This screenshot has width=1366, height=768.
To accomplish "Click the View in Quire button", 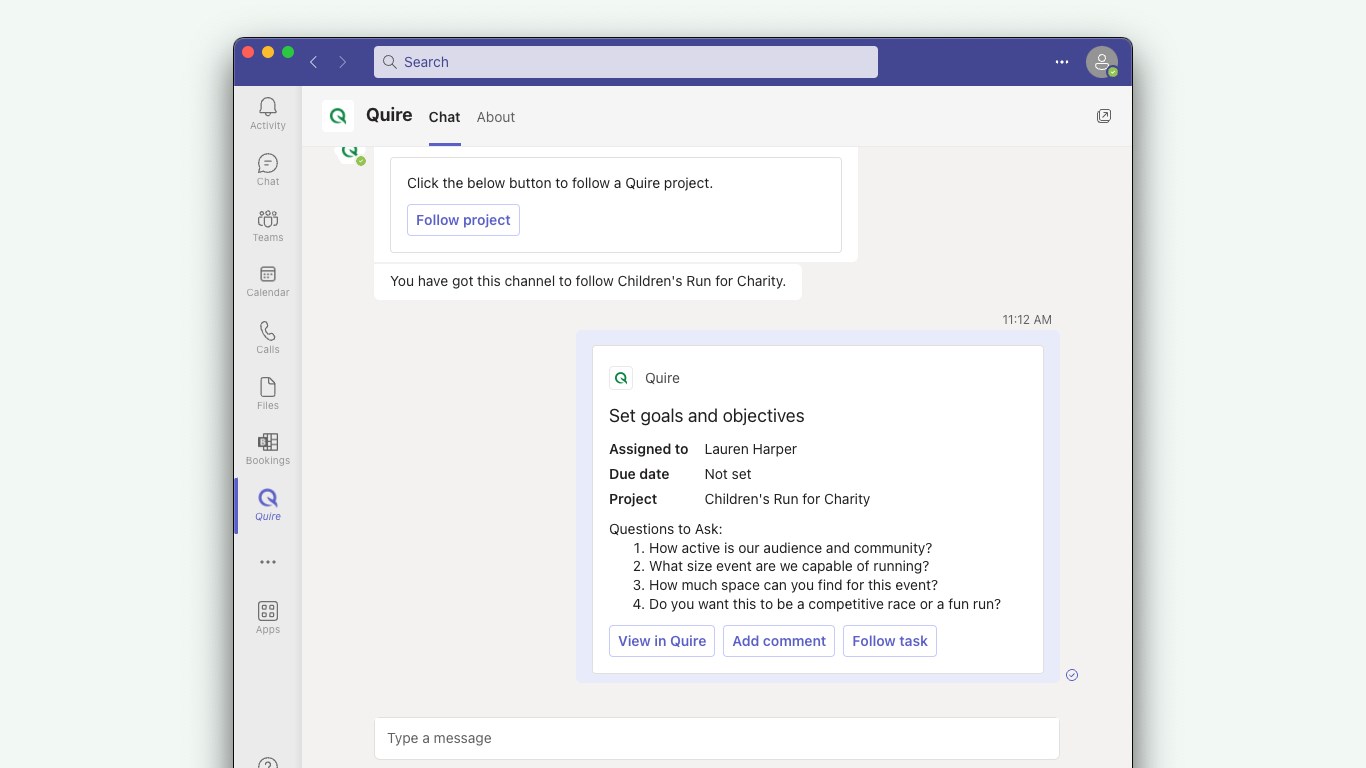I will pos(662,641).
